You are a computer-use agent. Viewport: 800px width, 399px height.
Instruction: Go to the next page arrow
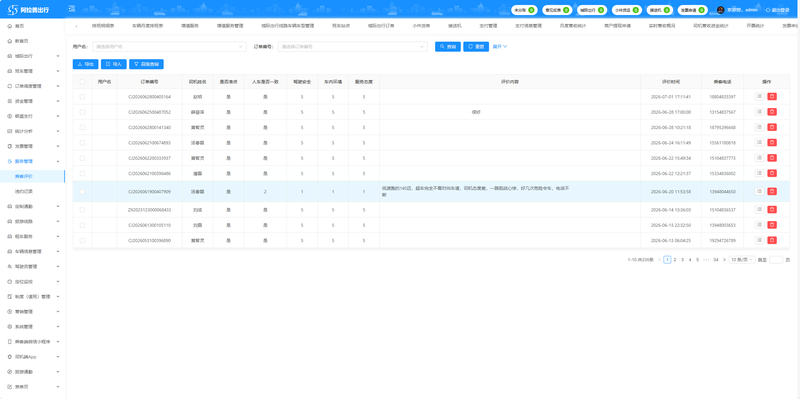pos(724,260)
